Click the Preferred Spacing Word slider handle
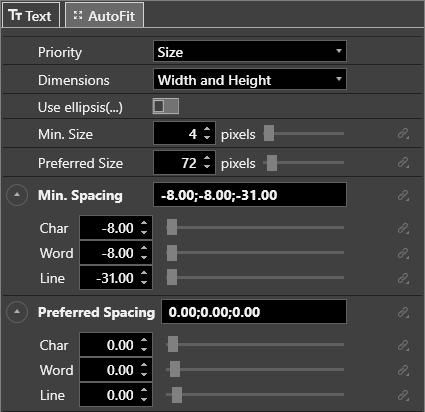This screenshot has height=412, width=425. [x=175, y=369]
